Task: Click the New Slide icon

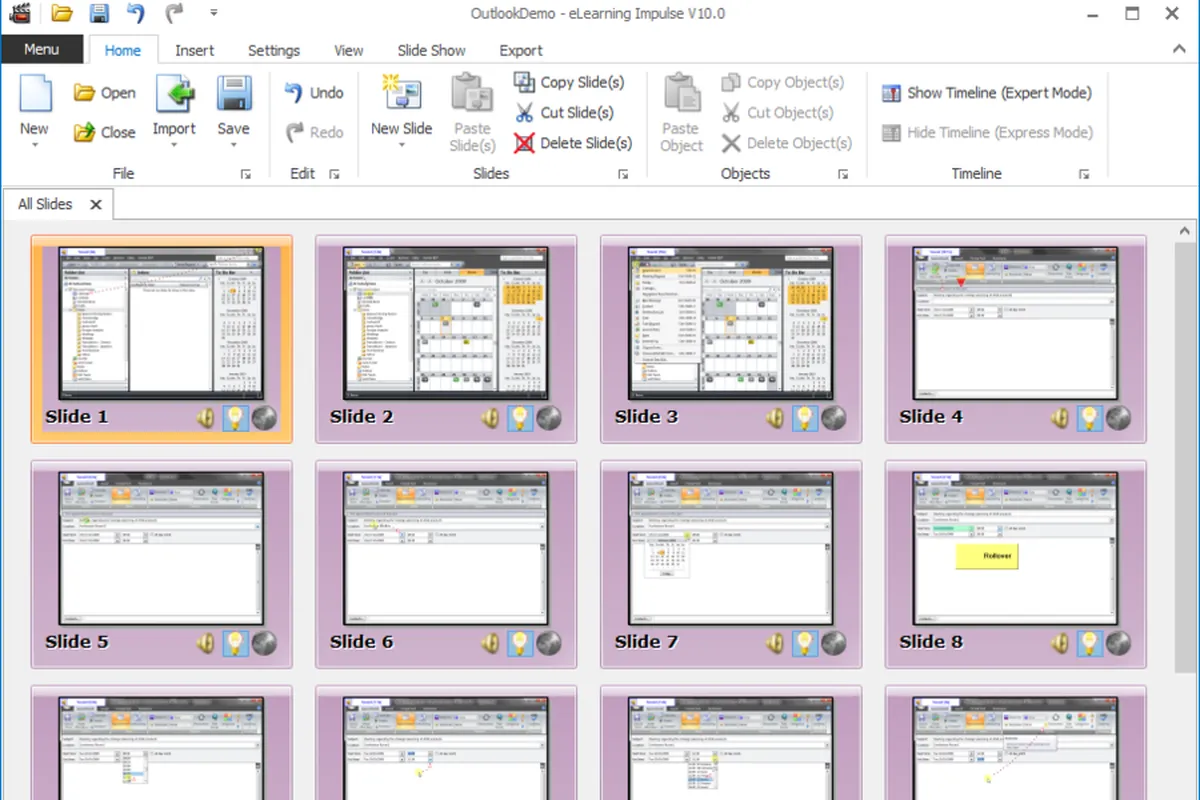Action: (401, 95)
